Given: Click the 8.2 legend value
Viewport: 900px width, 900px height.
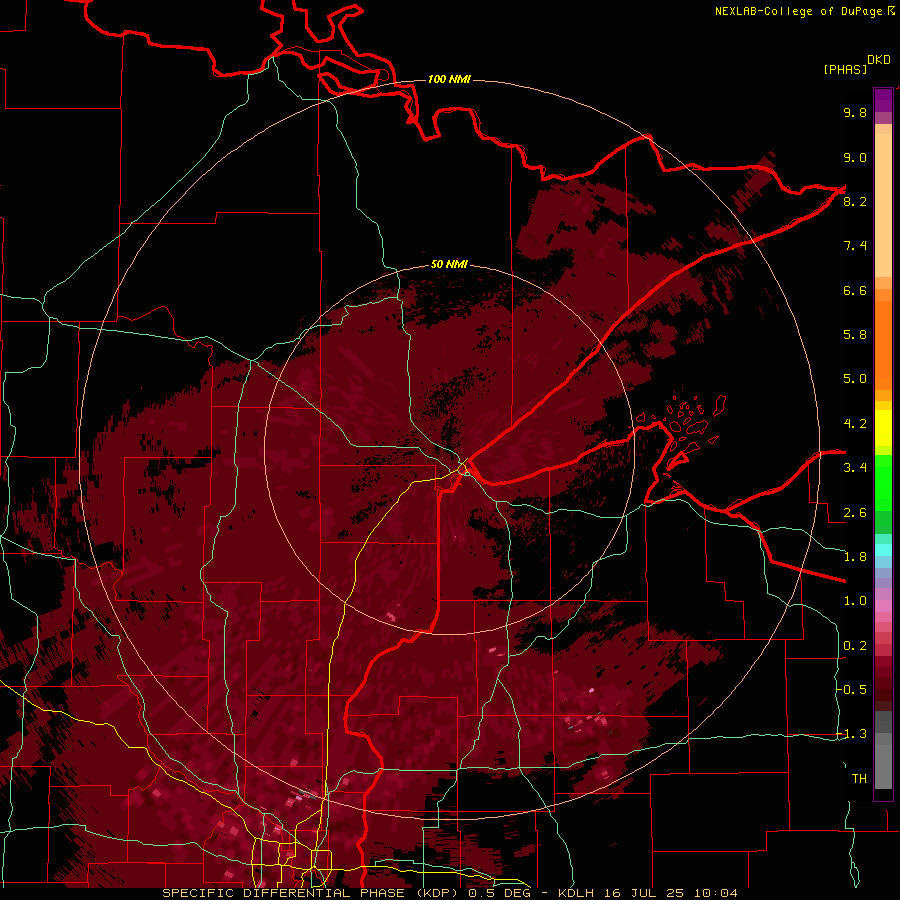Looking at the screenshot, I should [855, 201].
